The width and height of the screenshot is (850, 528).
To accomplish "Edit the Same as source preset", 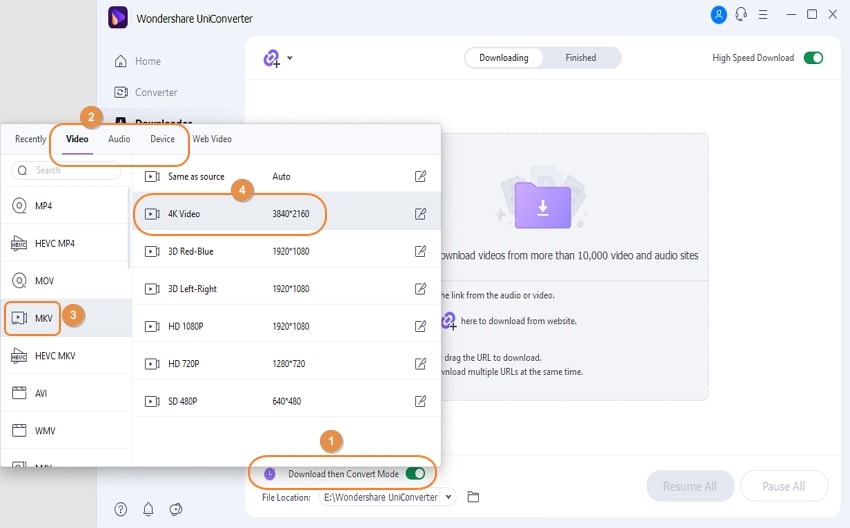I will point(420,176).
